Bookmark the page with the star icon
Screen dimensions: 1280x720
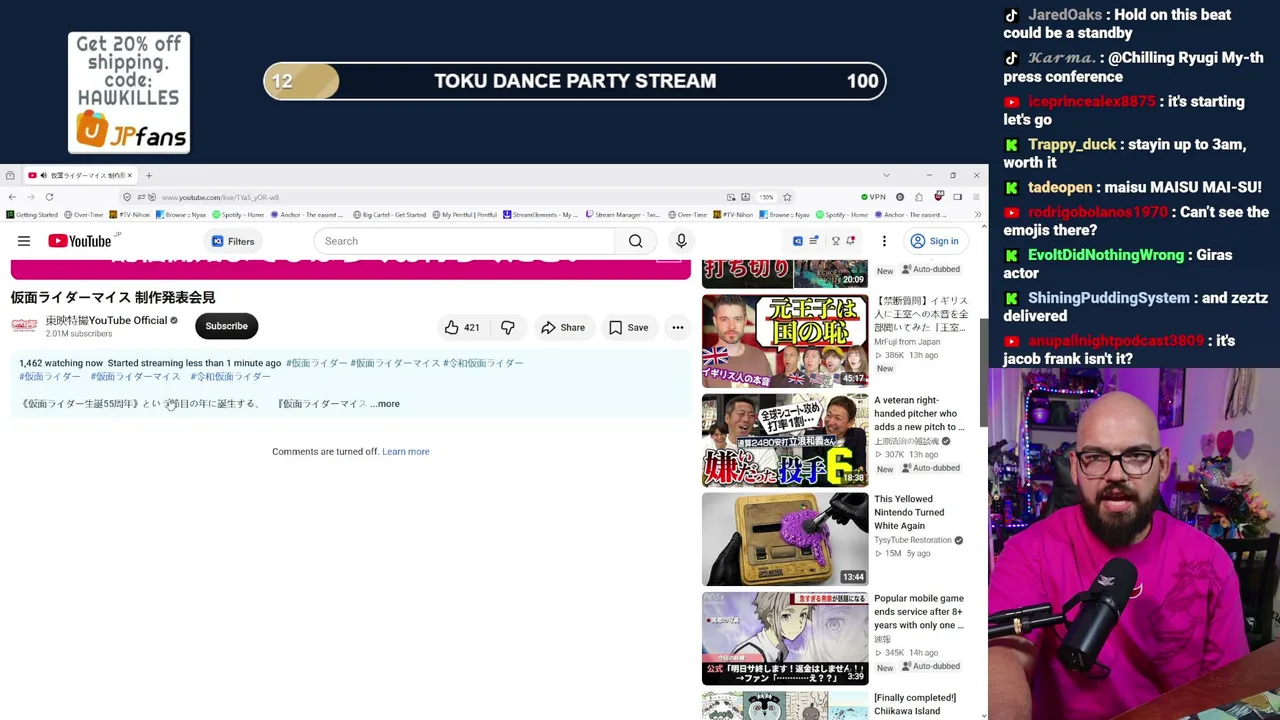coord(787,197)
